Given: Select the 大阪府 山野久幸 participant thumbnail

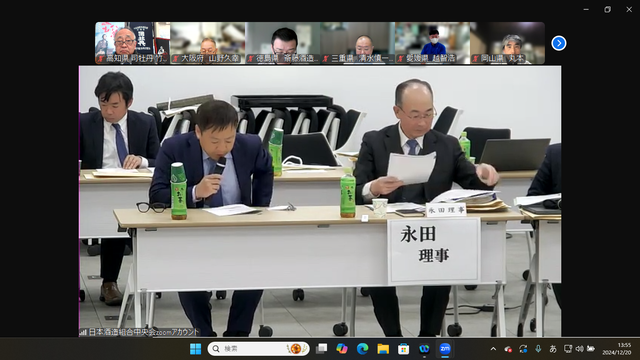Looking at the screenshot, I should tap(208, 43).
